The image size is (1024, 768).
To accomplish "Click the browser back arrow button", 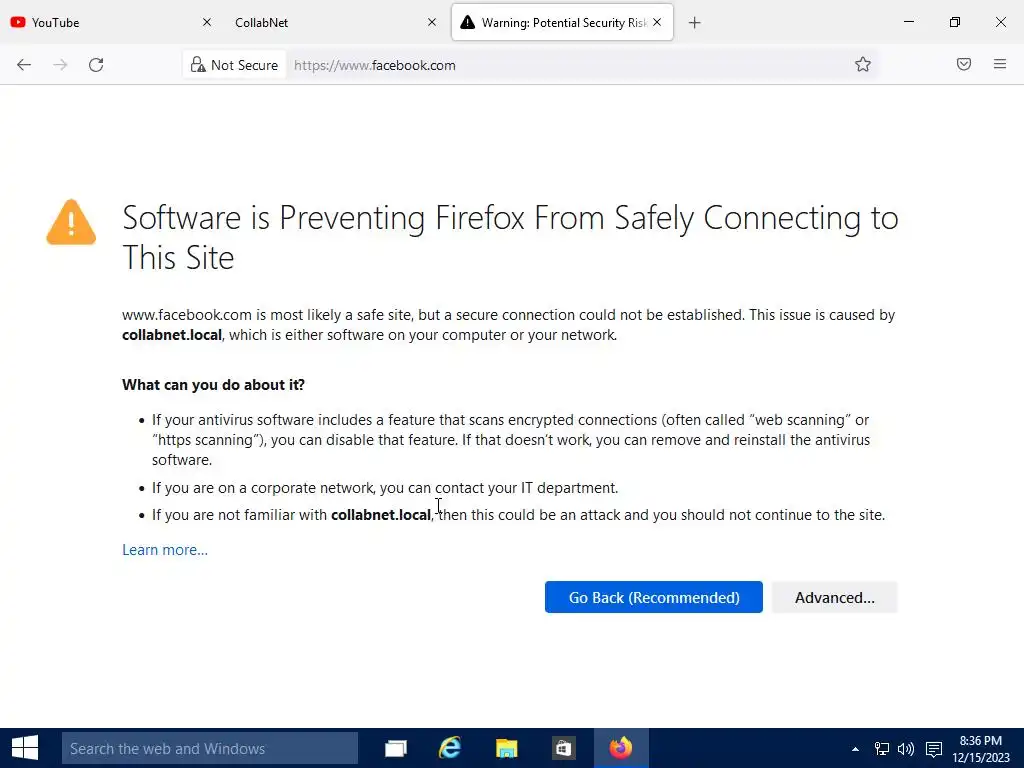I will click(24, 65).
